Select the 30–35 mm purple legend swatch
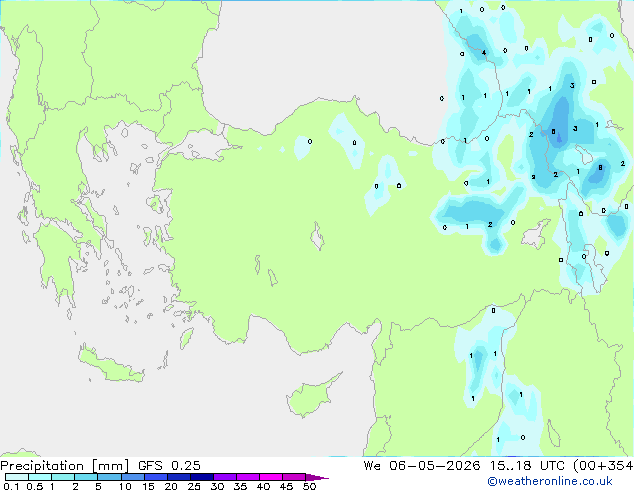 (225, 477)
